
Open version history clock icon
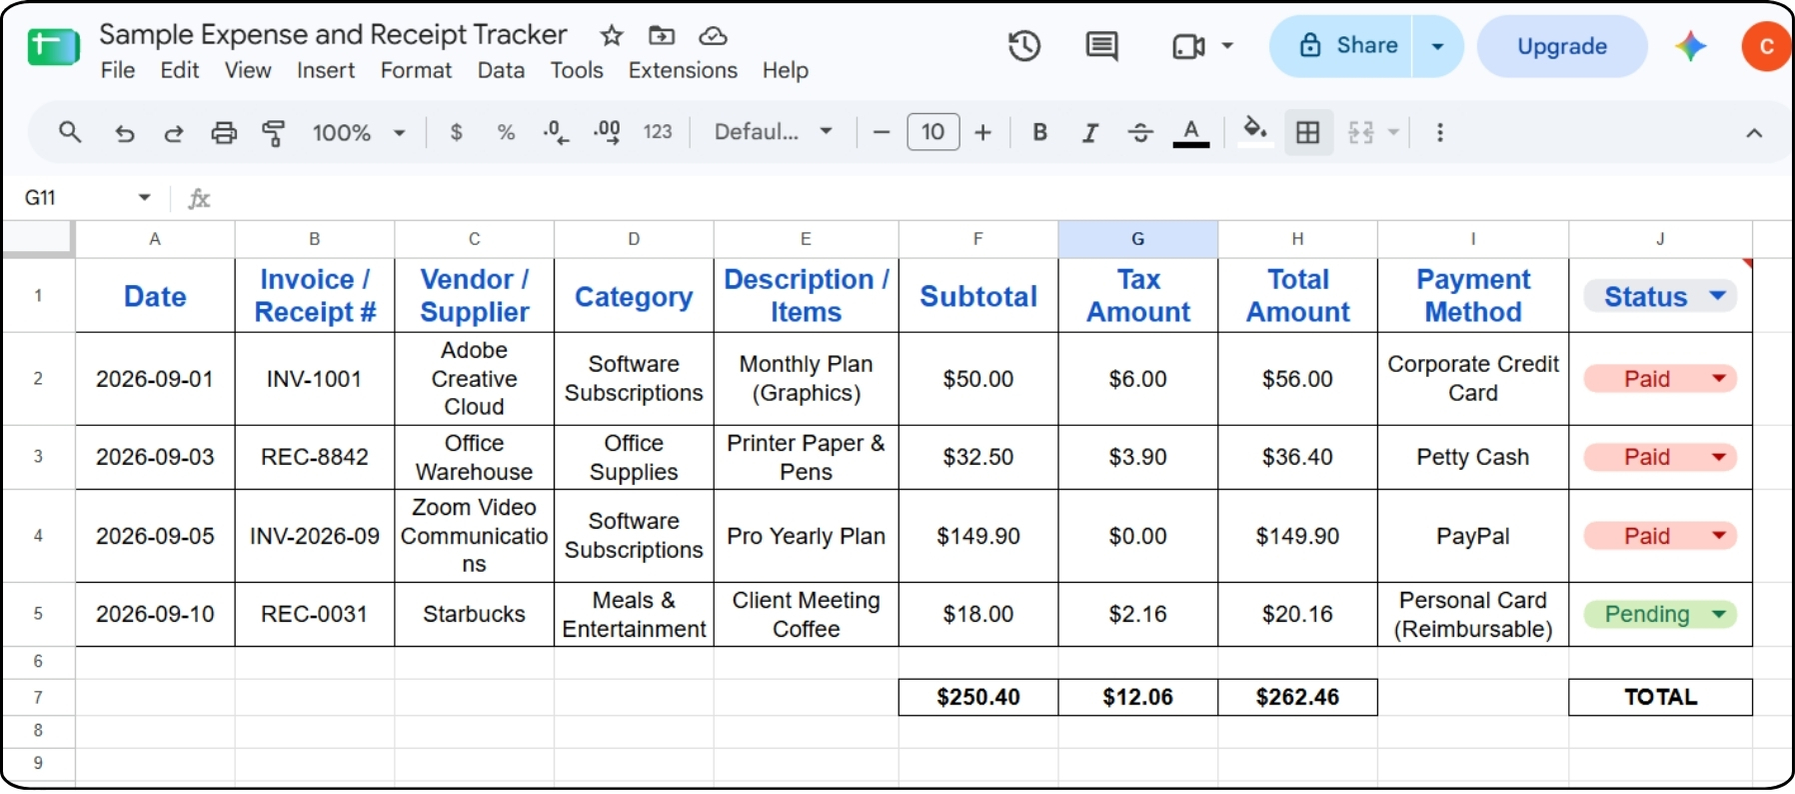point(1025,46)
